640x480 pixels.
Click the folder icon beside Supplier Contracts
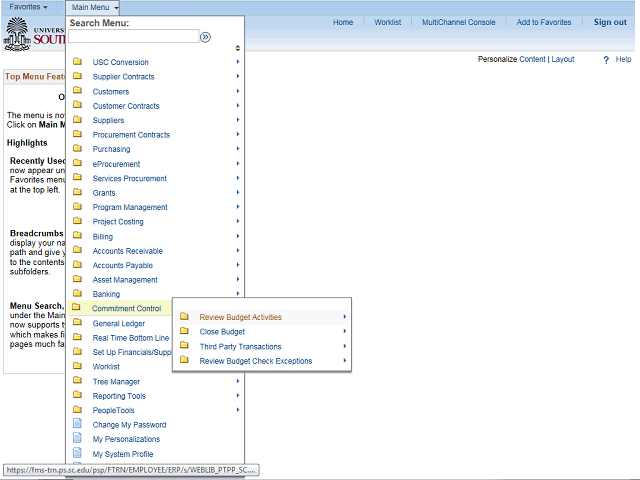coord(77,76)
